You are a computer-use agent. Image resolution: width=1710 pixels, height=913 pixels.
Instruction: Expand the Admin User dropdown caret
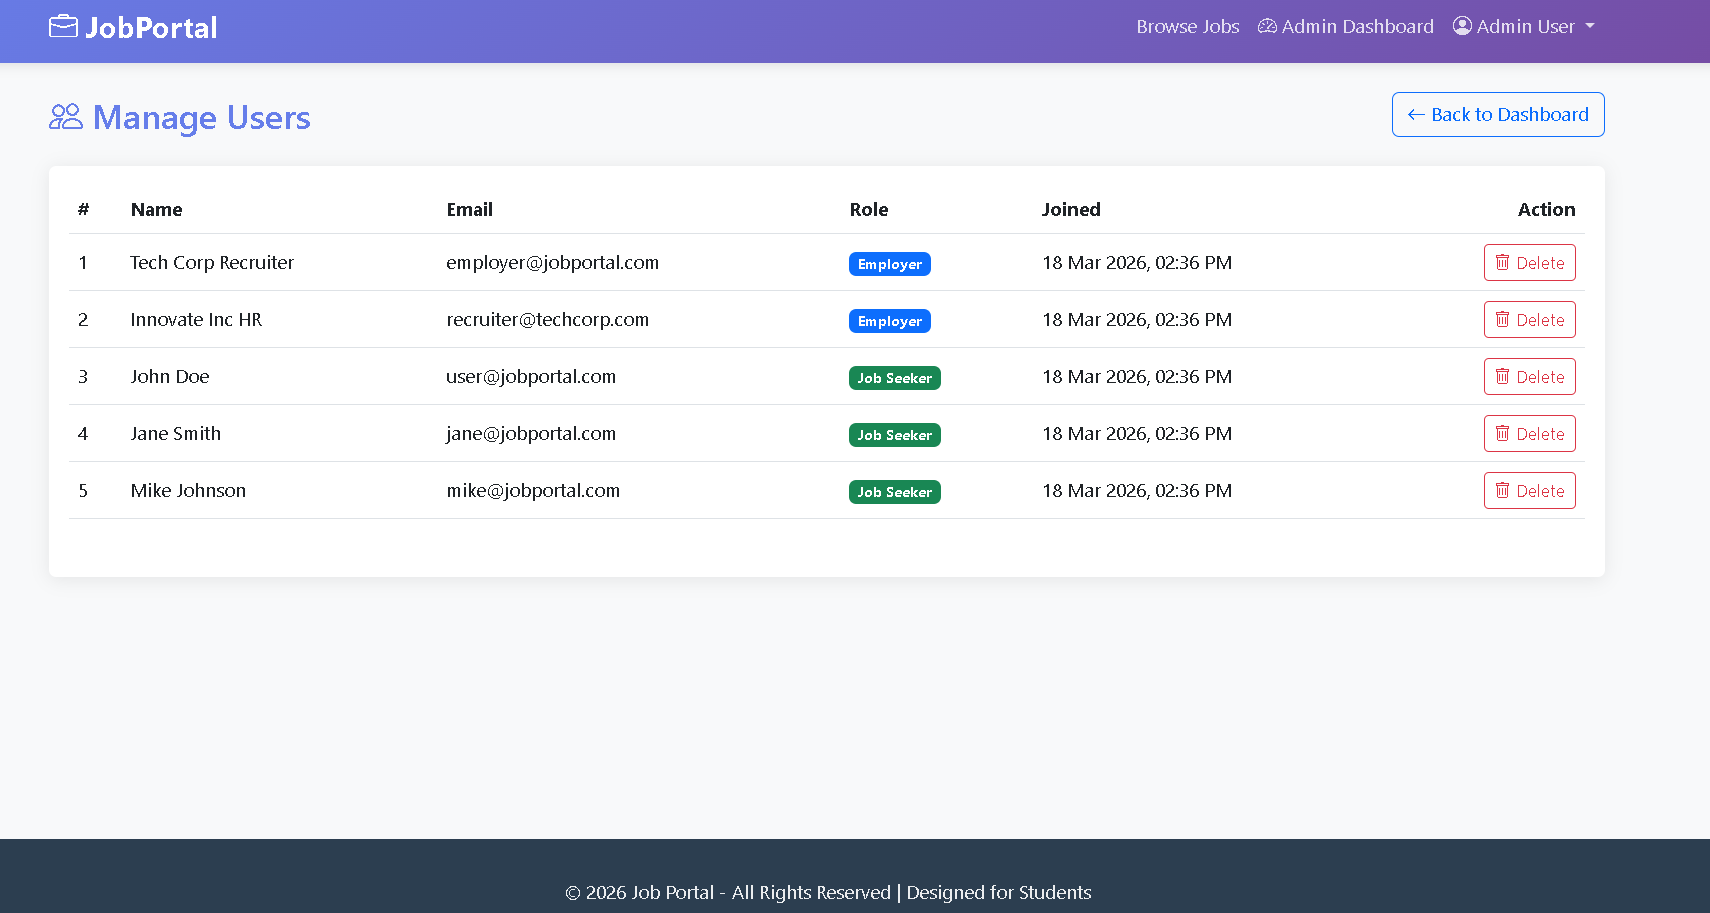[x=1590, y=27]
